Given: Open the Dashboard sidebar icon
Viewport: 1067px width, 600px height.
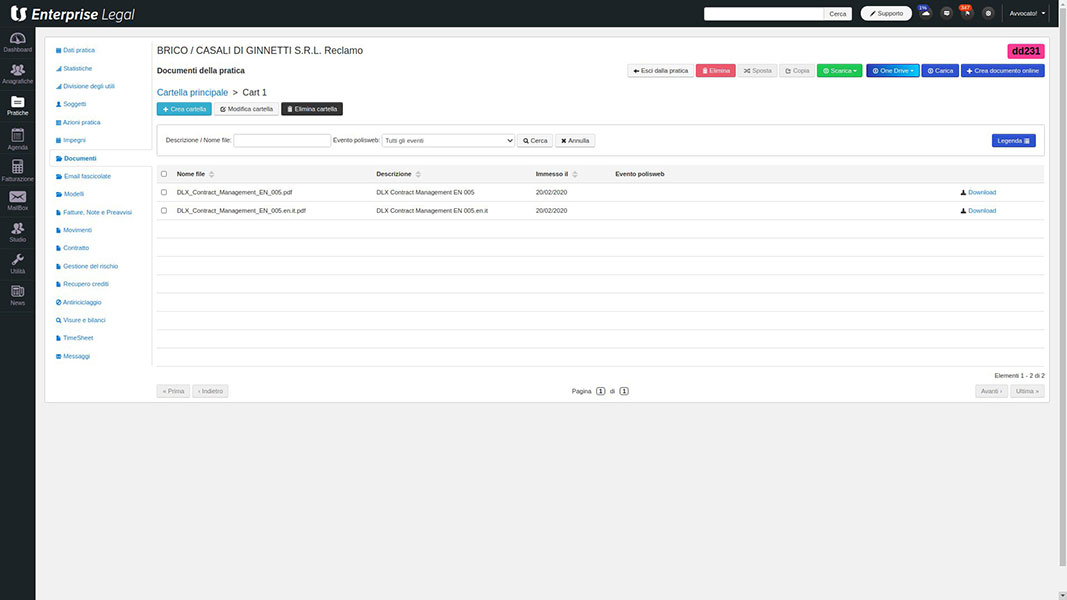Looking at the screenshot, I should [x=18, y=42].
